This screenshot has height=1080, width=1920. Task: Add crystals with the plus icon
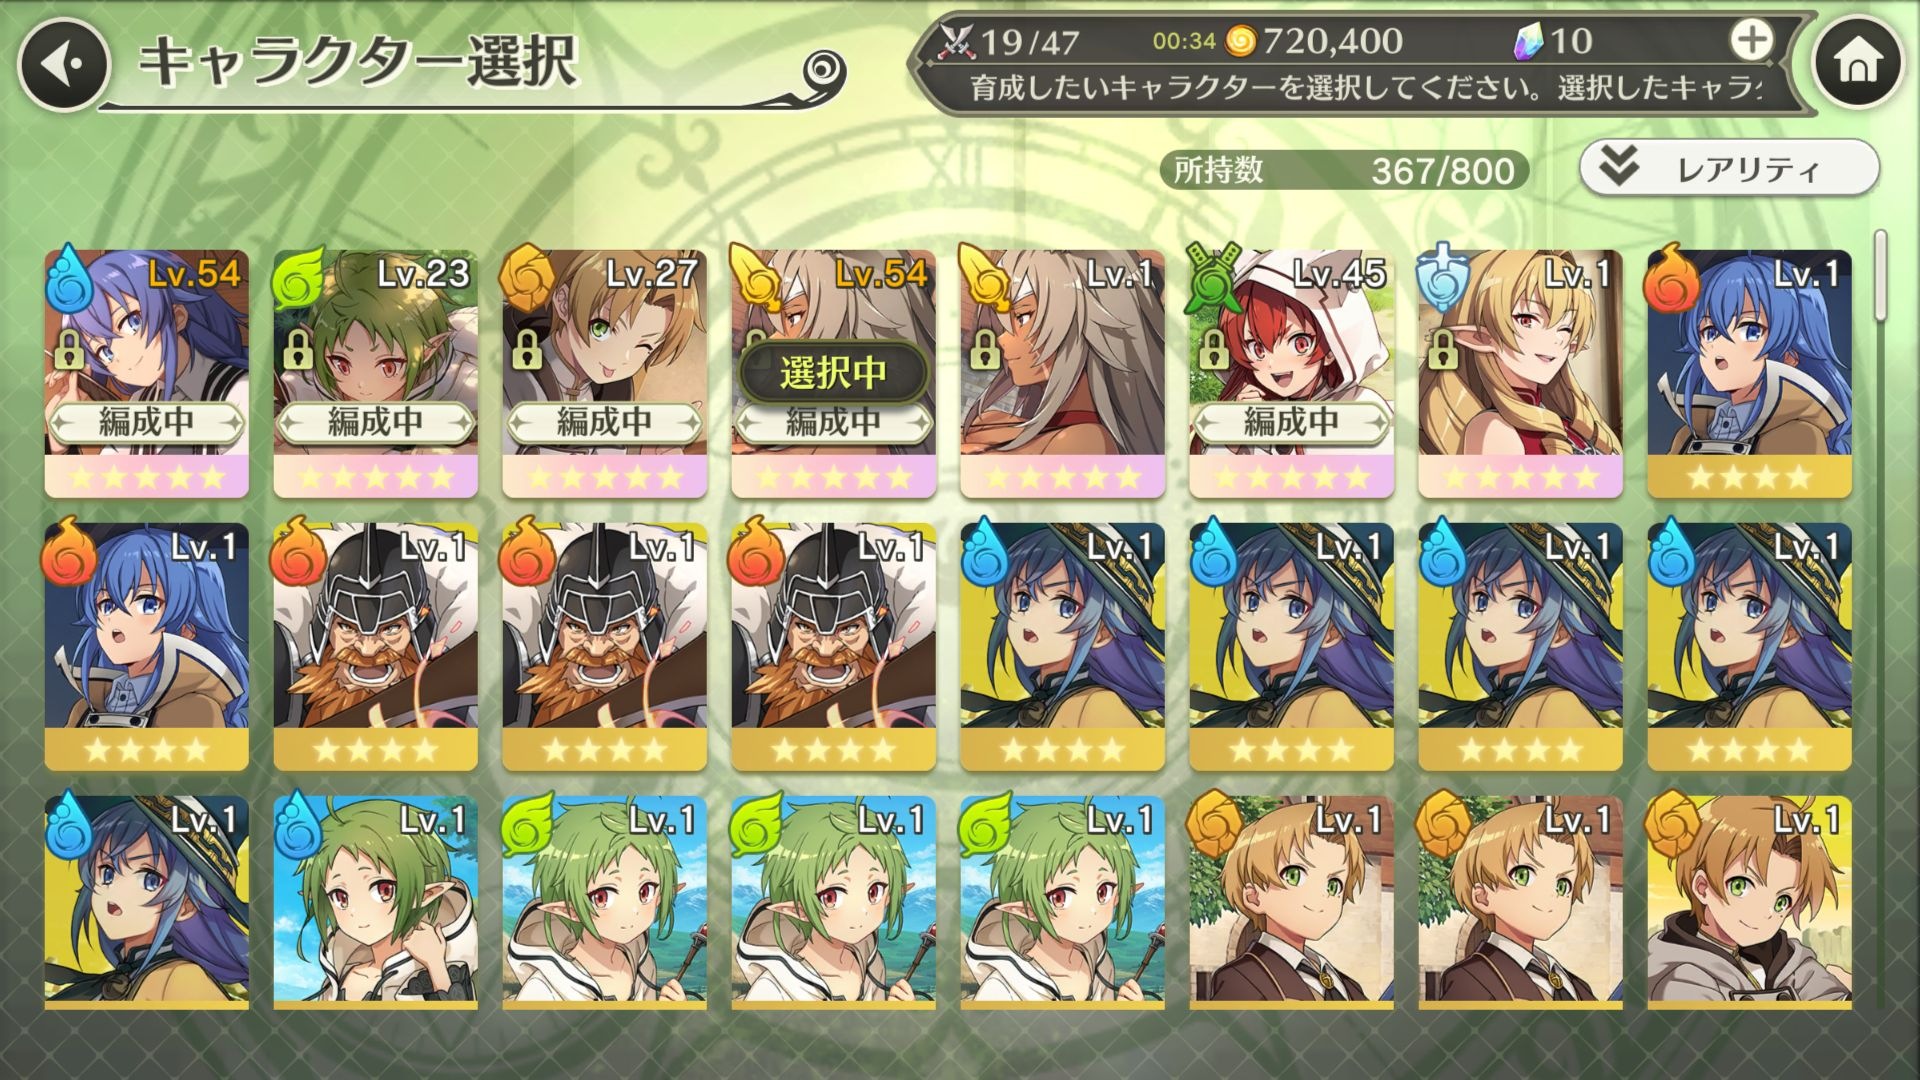pos(1751,41)
